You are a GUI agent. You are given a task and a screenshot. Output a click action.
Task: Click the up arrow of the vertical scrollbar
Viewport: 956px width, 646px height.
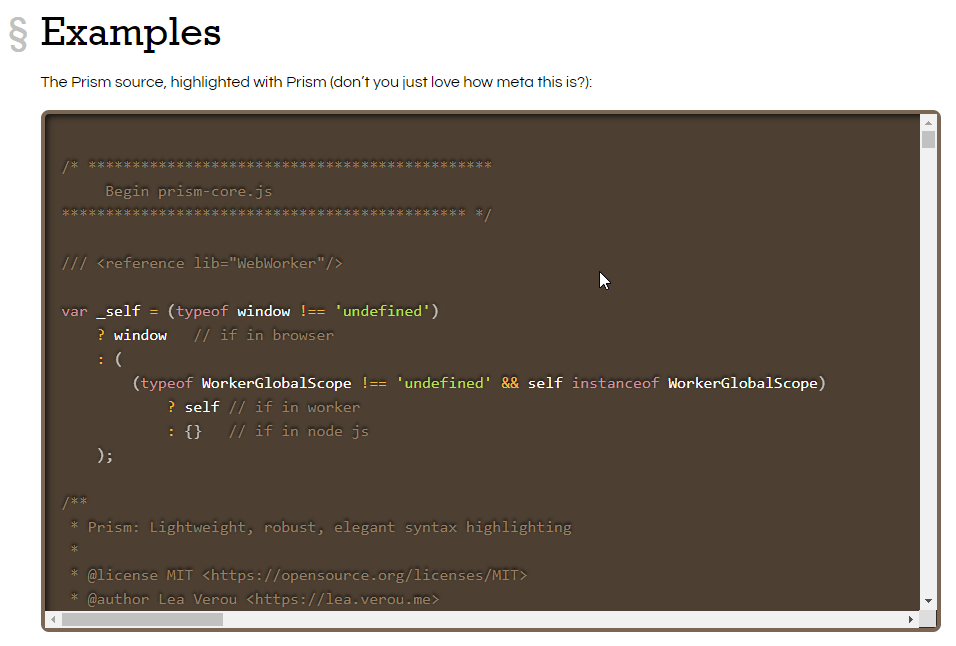tap(928, 122)
